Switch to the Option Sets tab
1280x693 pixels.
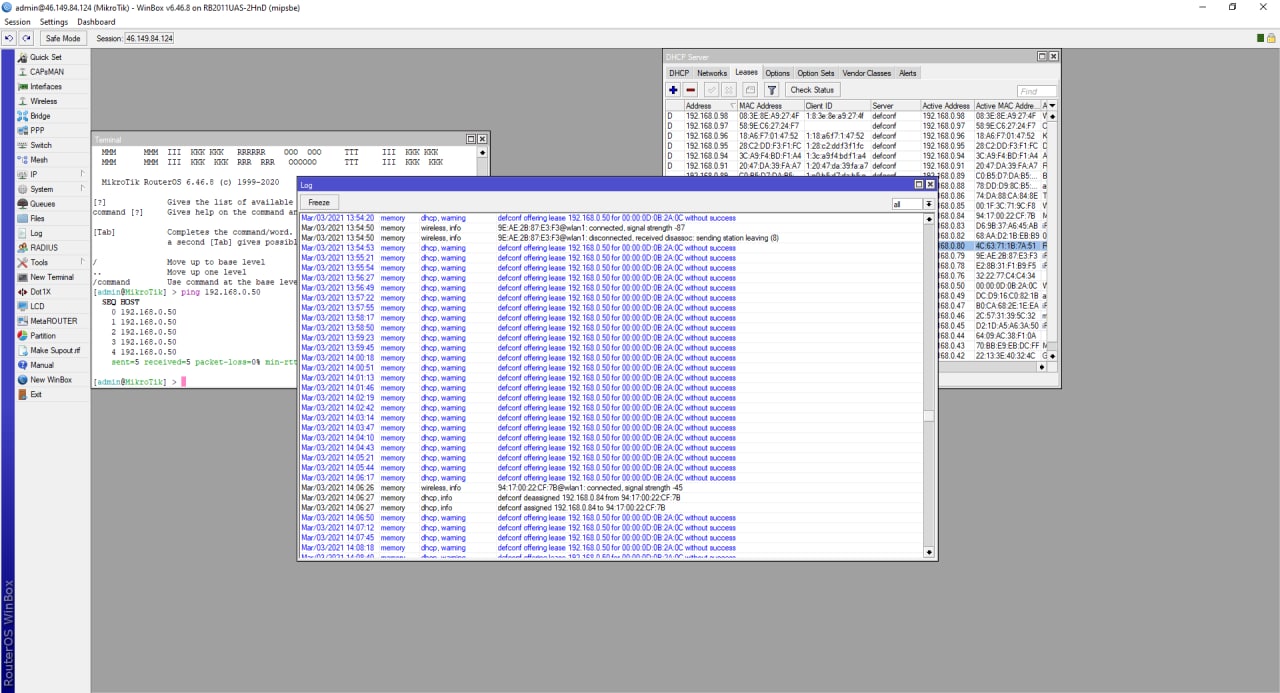[816, 73]
